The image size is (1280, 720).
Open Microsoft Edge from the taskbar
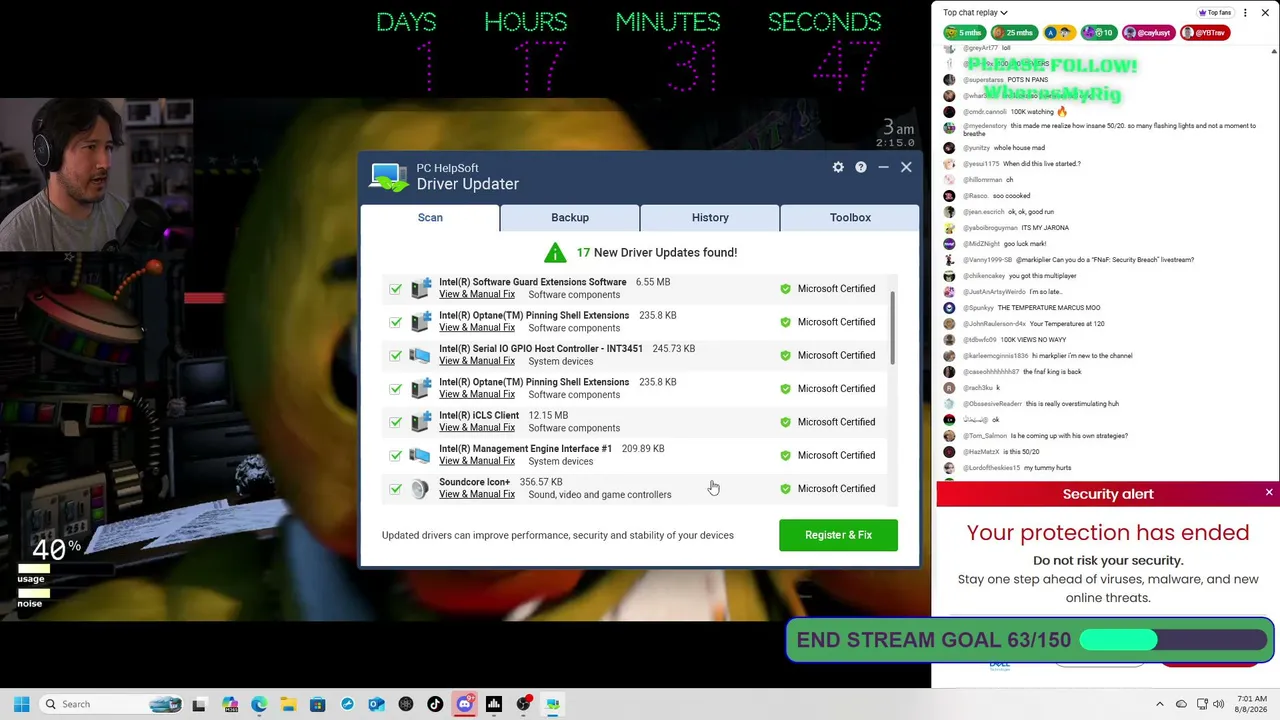pyautogui.click(x=259, y=704)
